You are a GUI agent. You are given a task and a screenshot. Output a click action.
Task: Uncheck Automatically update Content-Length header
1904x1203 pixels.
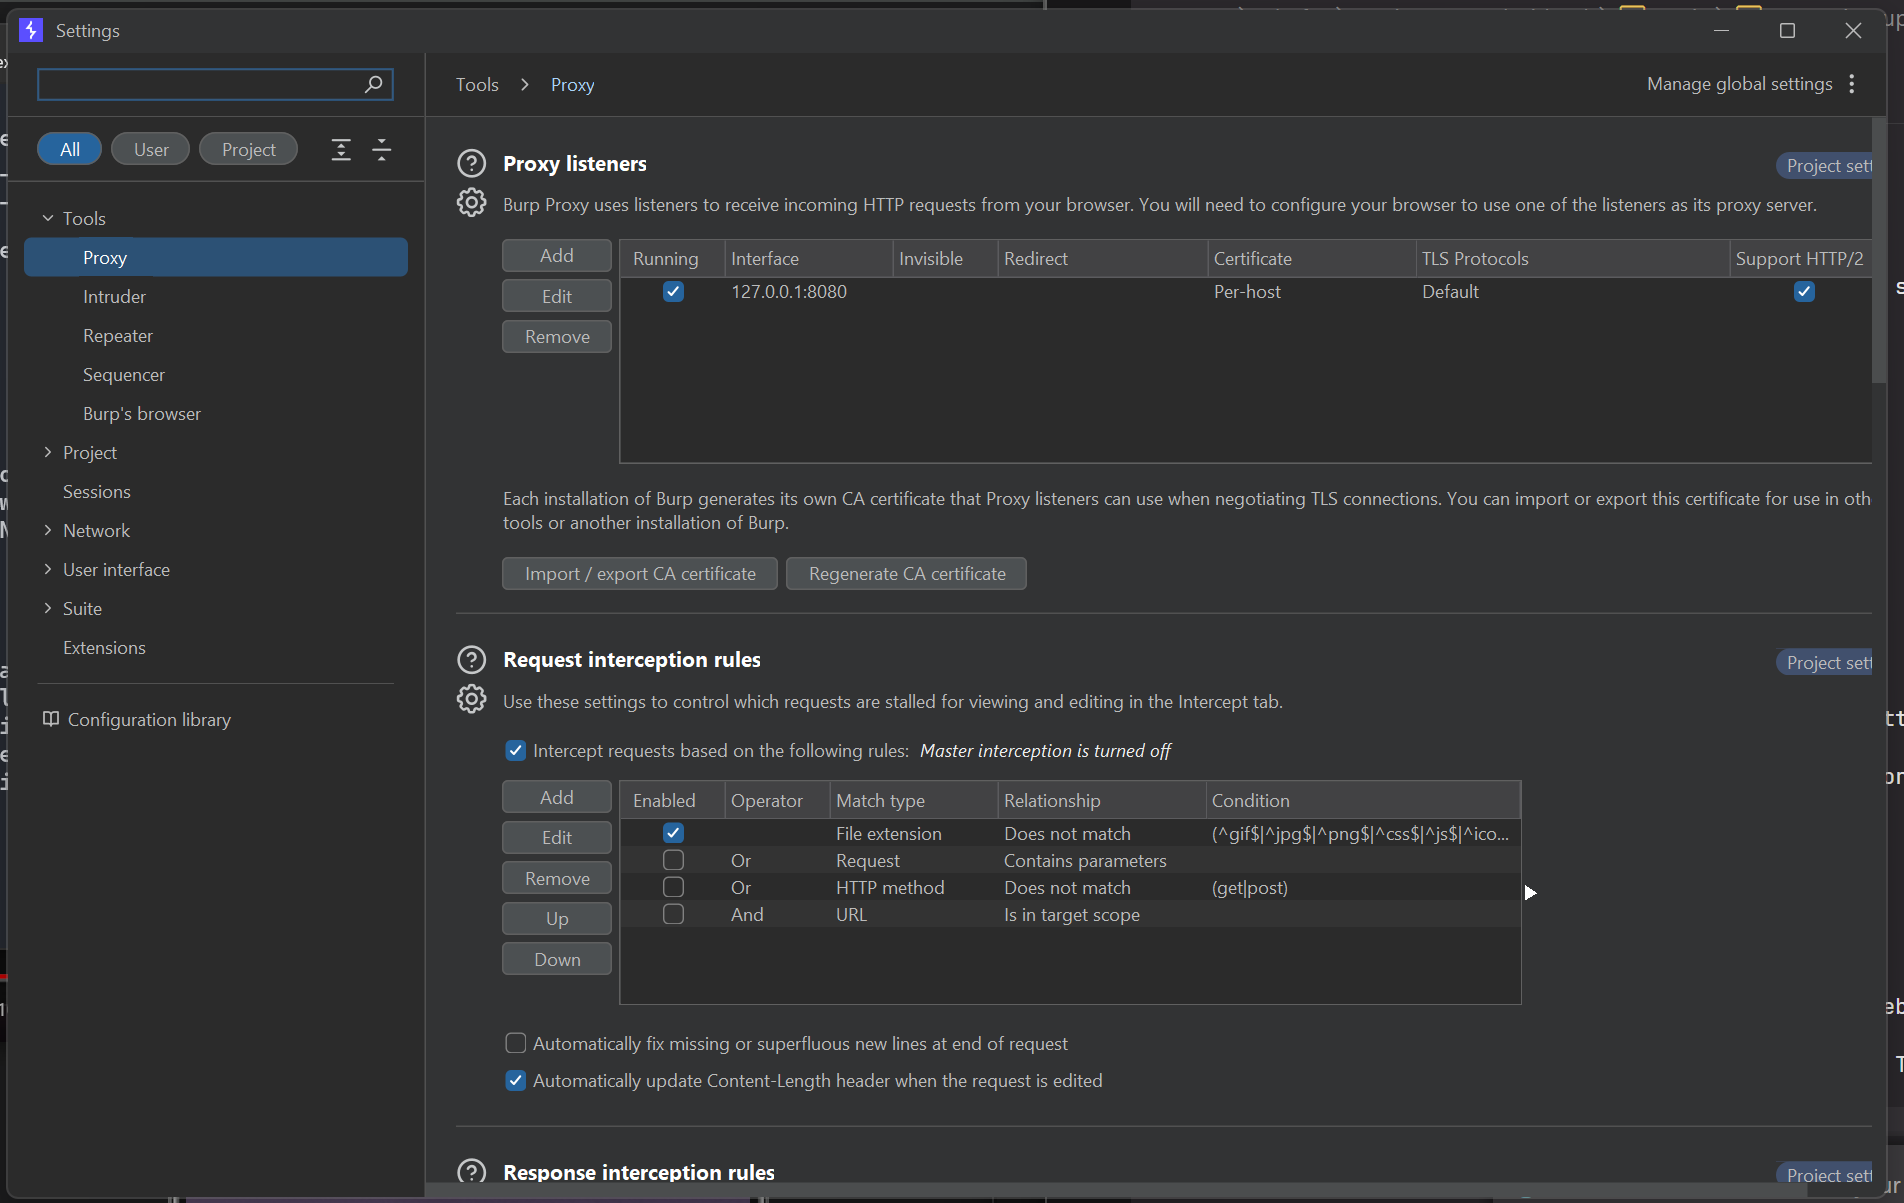point(516,1080)
